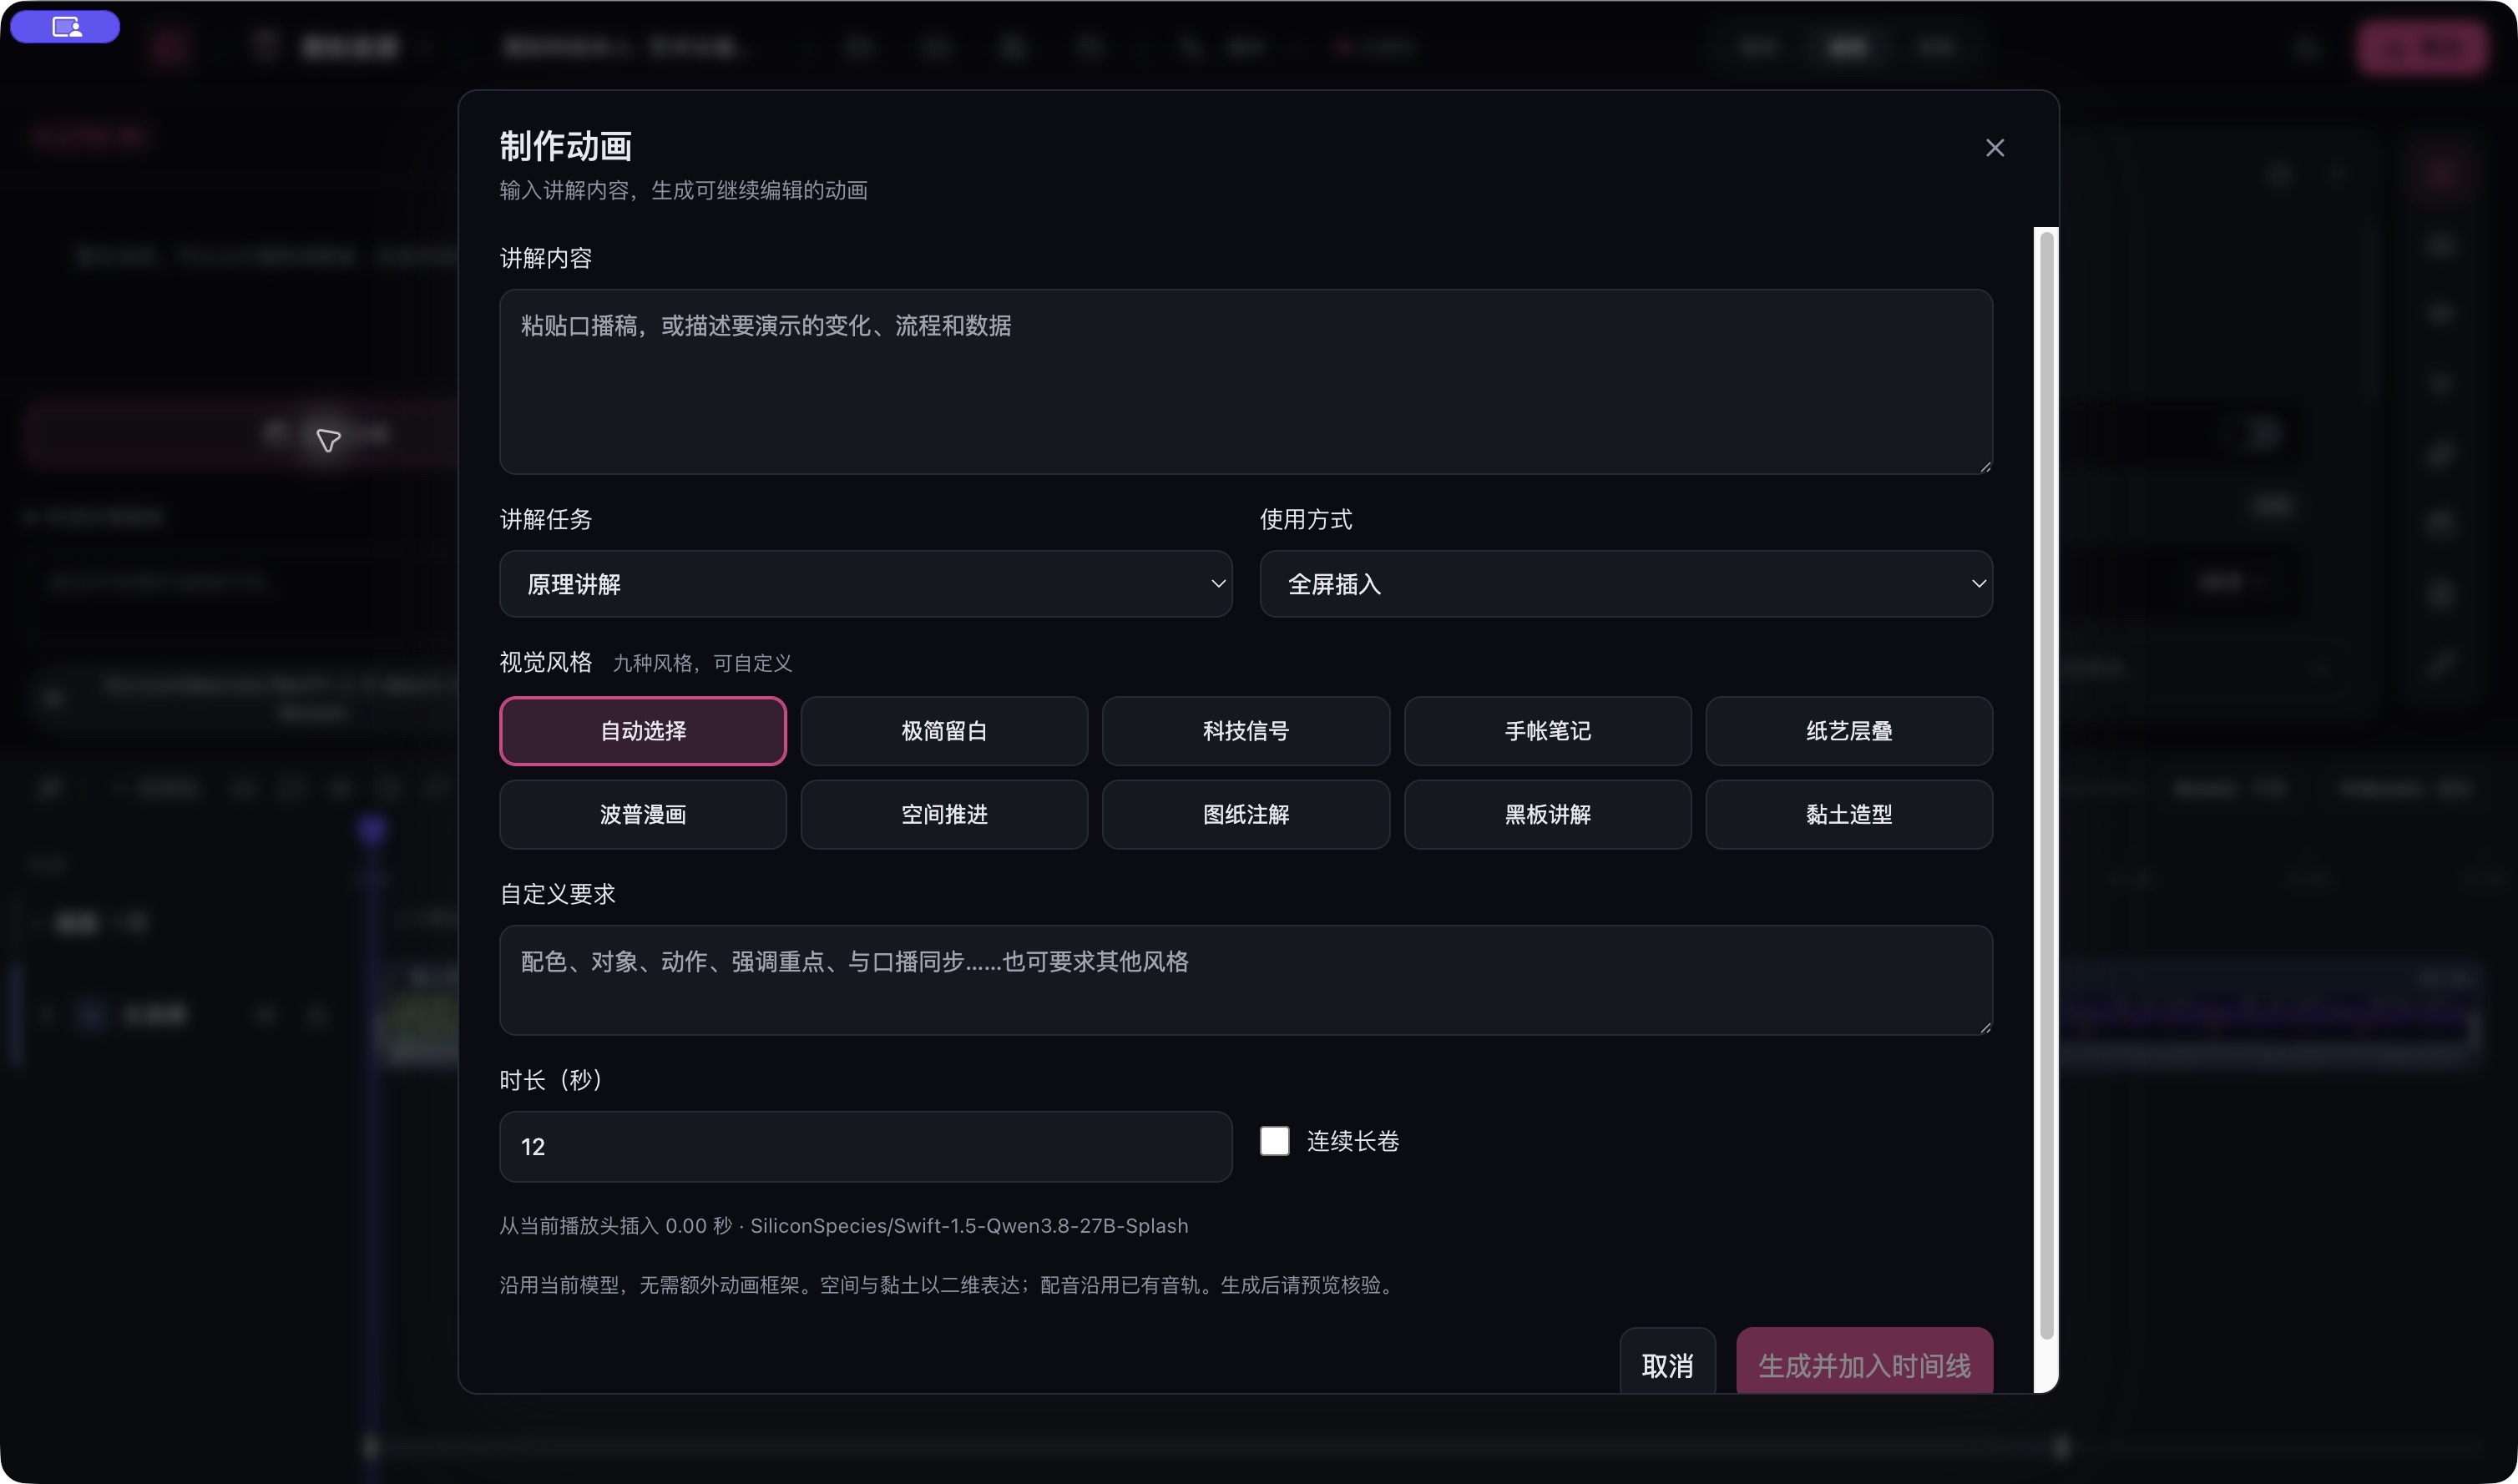This screenshot has height=1484, width=2518.
Task: Open the 使用方式 dropdown showing 全屏插入
Action: [1625, 583]
